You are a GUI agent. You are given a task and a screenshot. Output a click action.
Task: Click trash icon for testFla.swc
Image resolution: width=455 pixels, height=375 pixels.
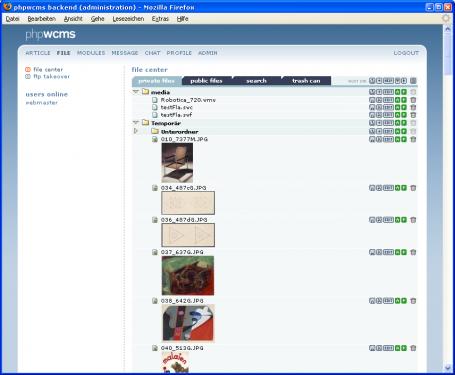click(x=413, y=107)
